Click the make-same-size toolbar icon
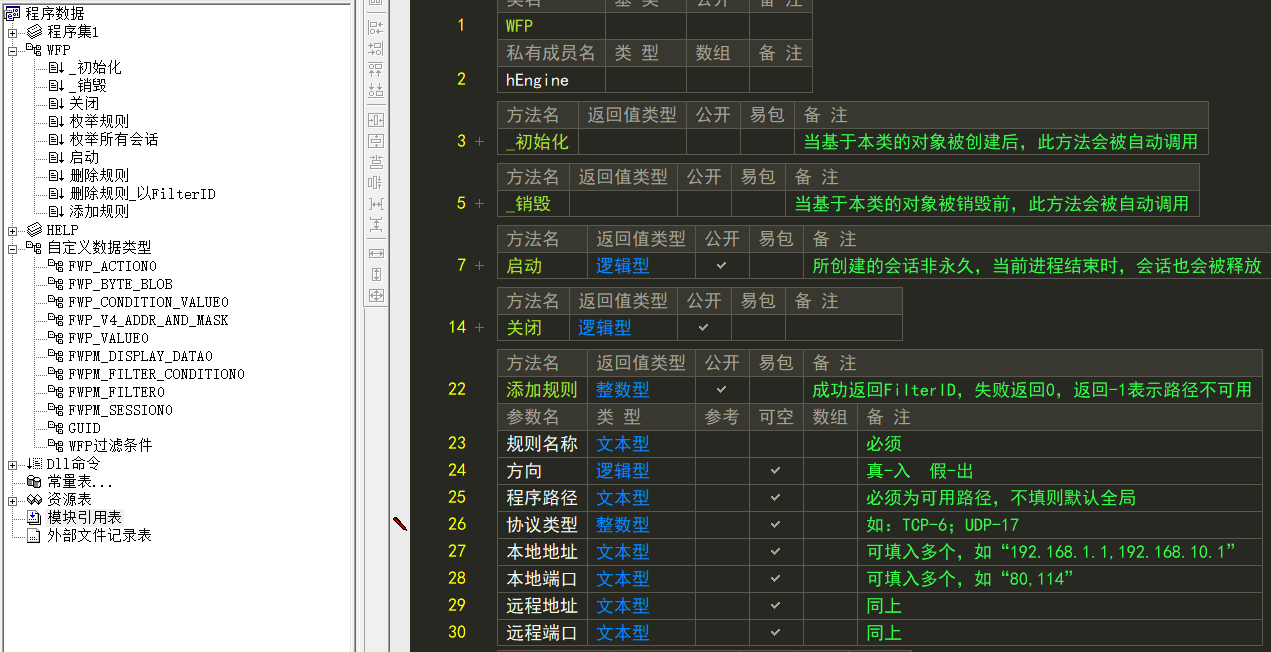Viewport: 1271px width, 652px height. point(376,295)
